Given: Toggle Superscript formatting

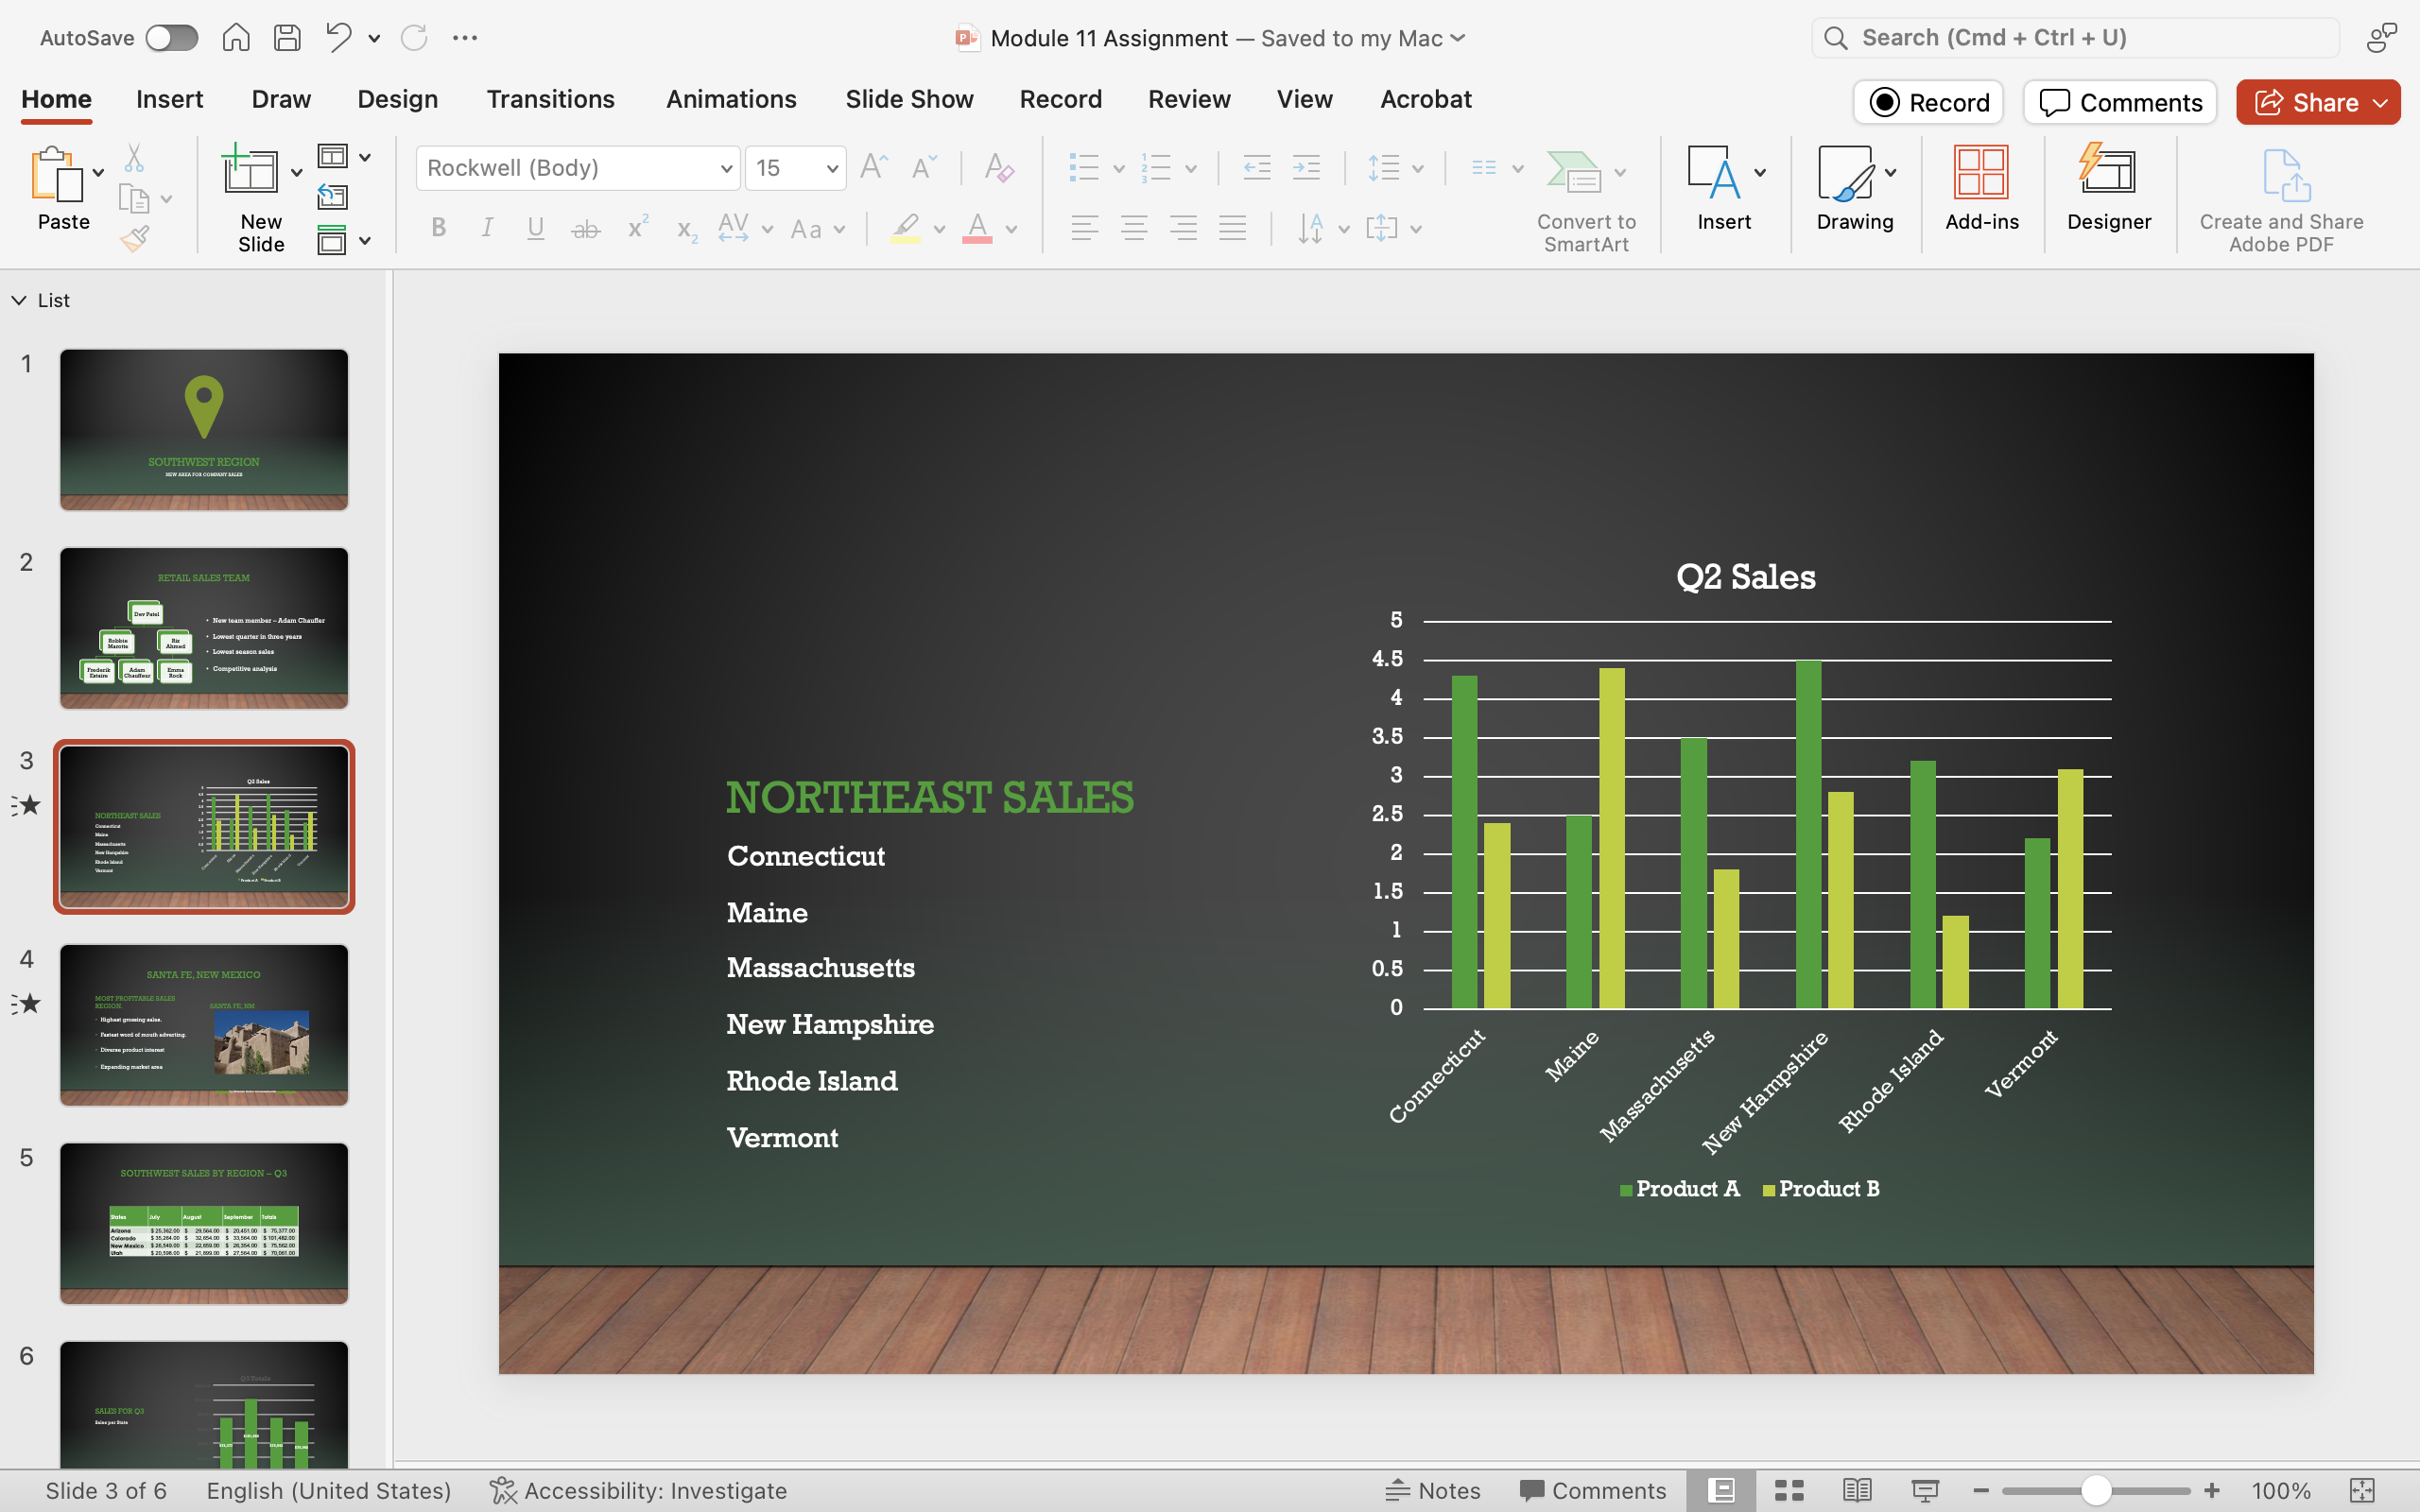Looking at the screenshot, I should pos(637,227).
